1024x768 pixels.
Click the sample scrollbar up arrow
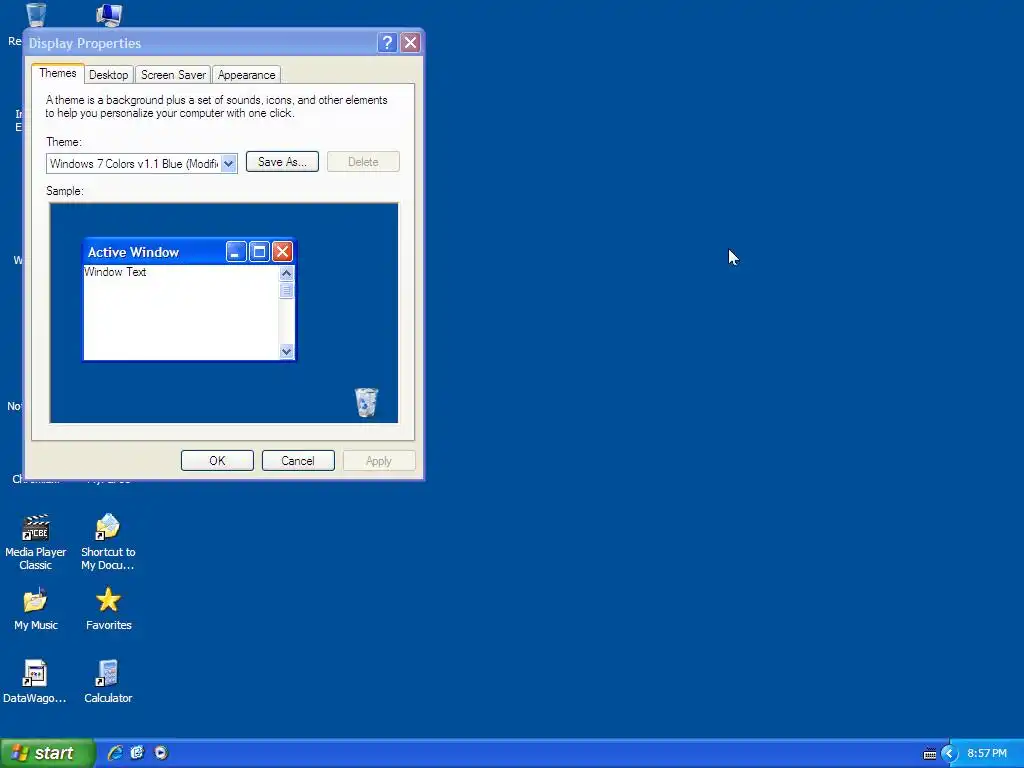(x=286, y=274)
